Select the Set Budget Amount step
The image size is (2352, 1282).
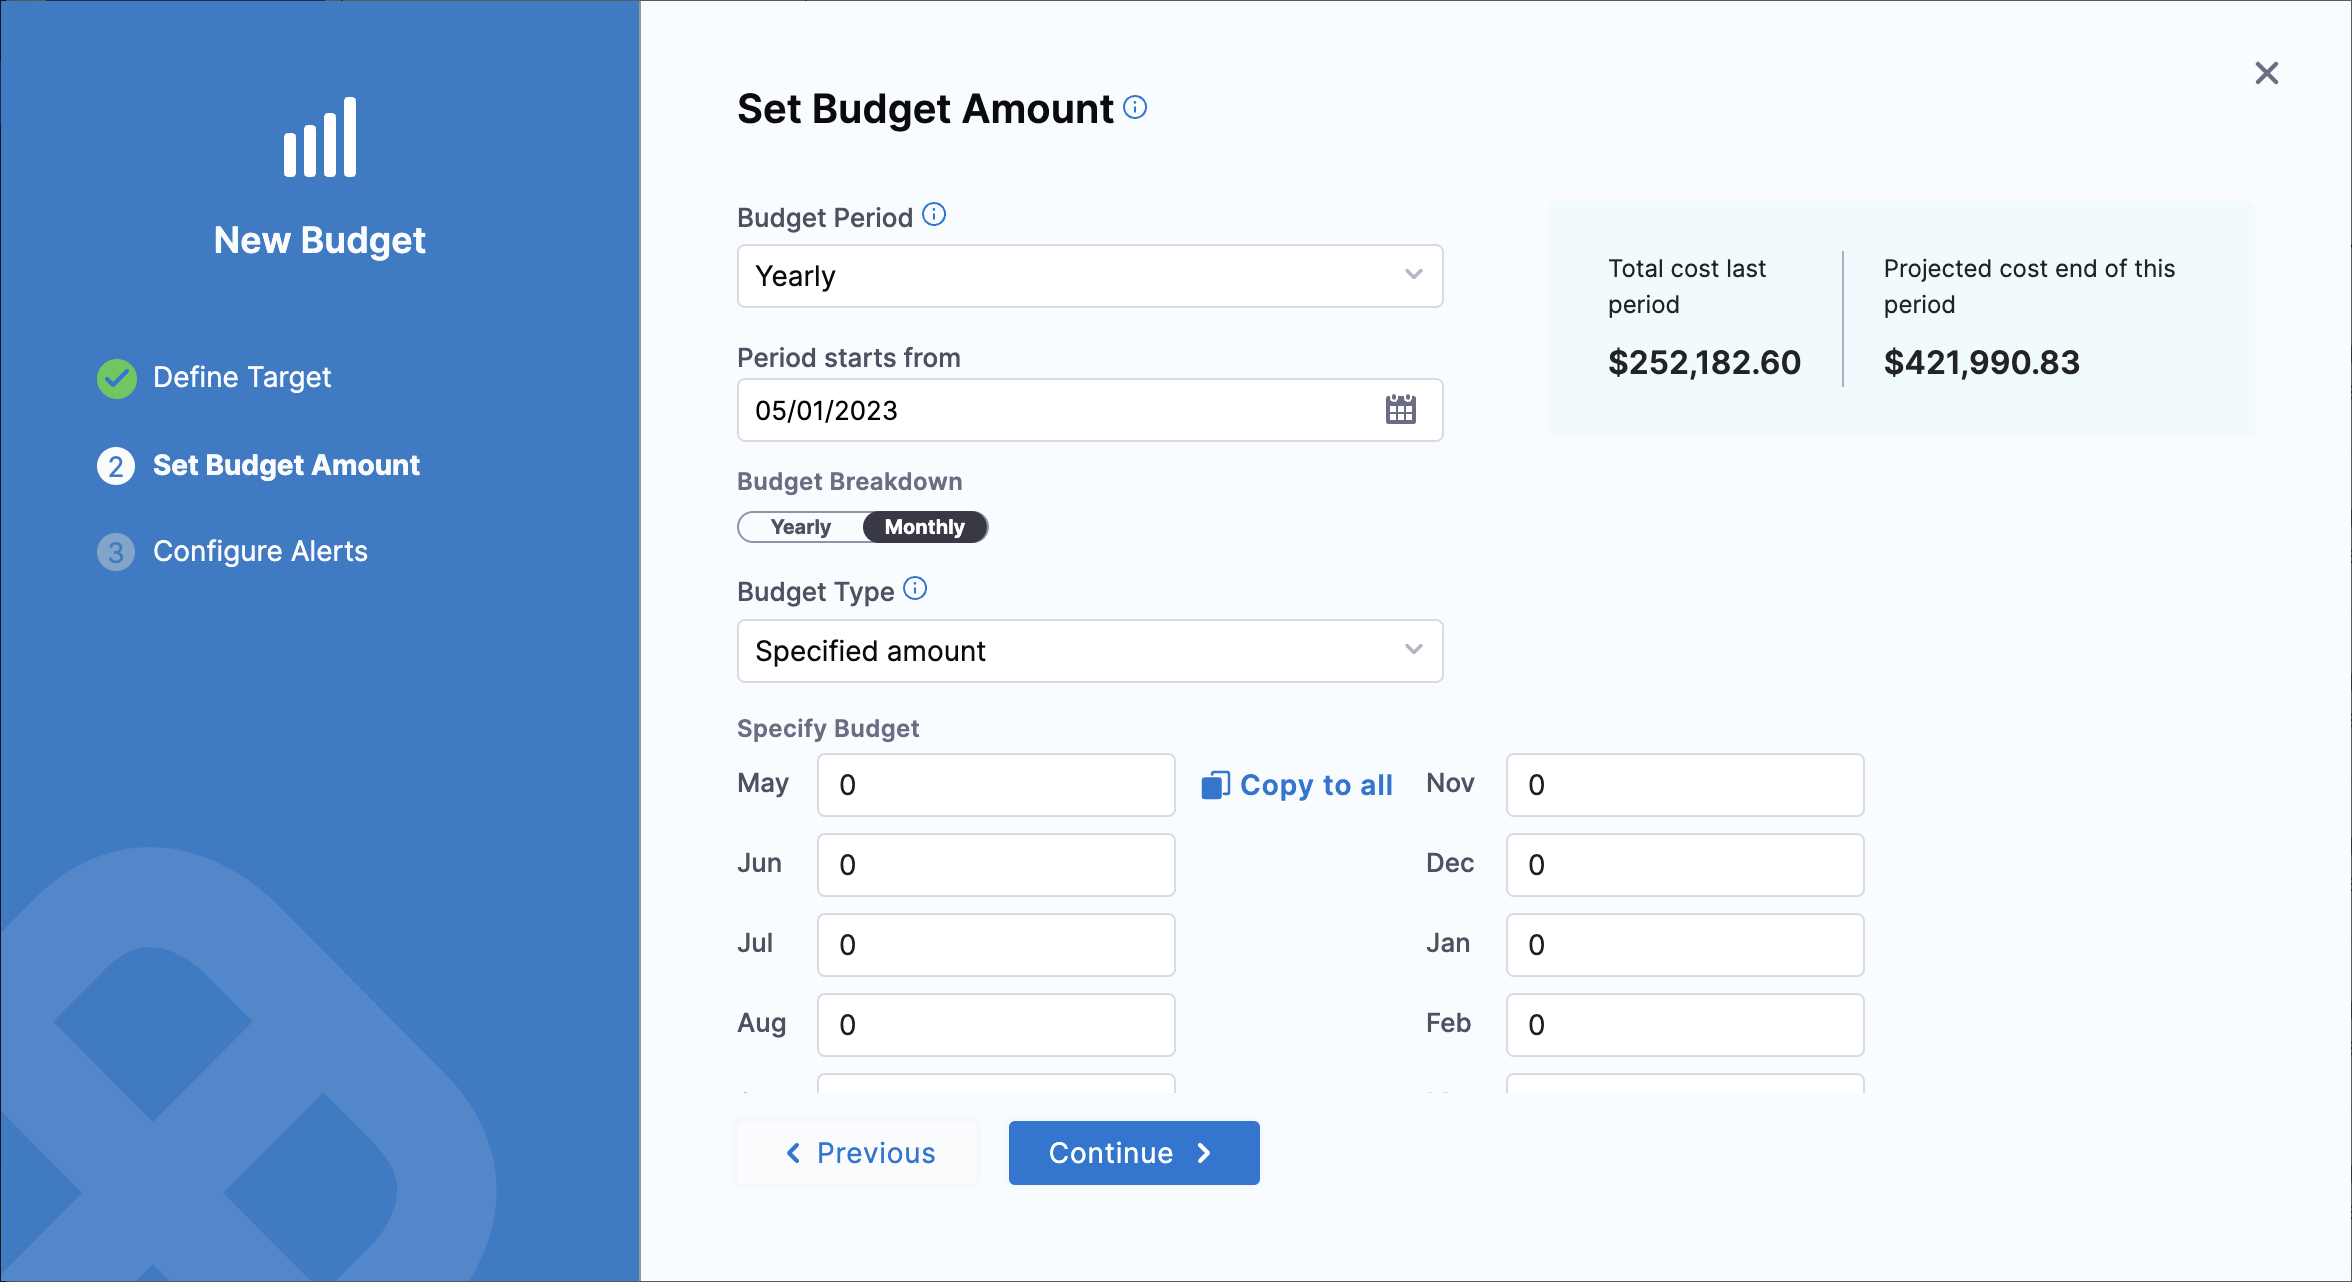click(x=286, y=465)
